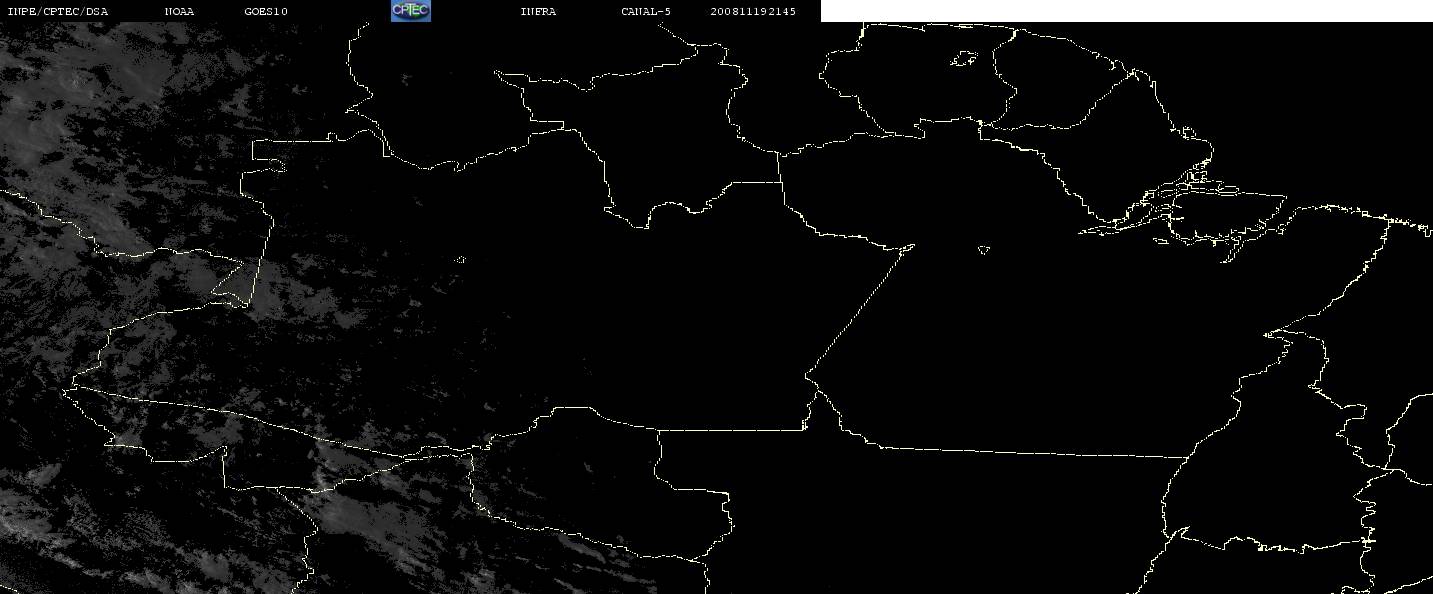1433x594 pixels.
Task: Click the white blank bar at top right
Action: [1126, 11]
